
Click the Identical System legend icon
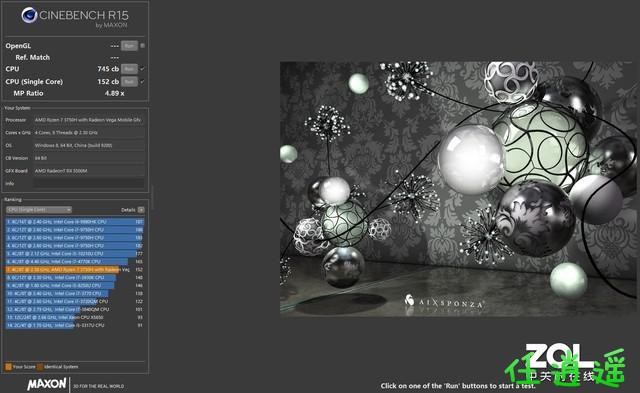point(40,366)
